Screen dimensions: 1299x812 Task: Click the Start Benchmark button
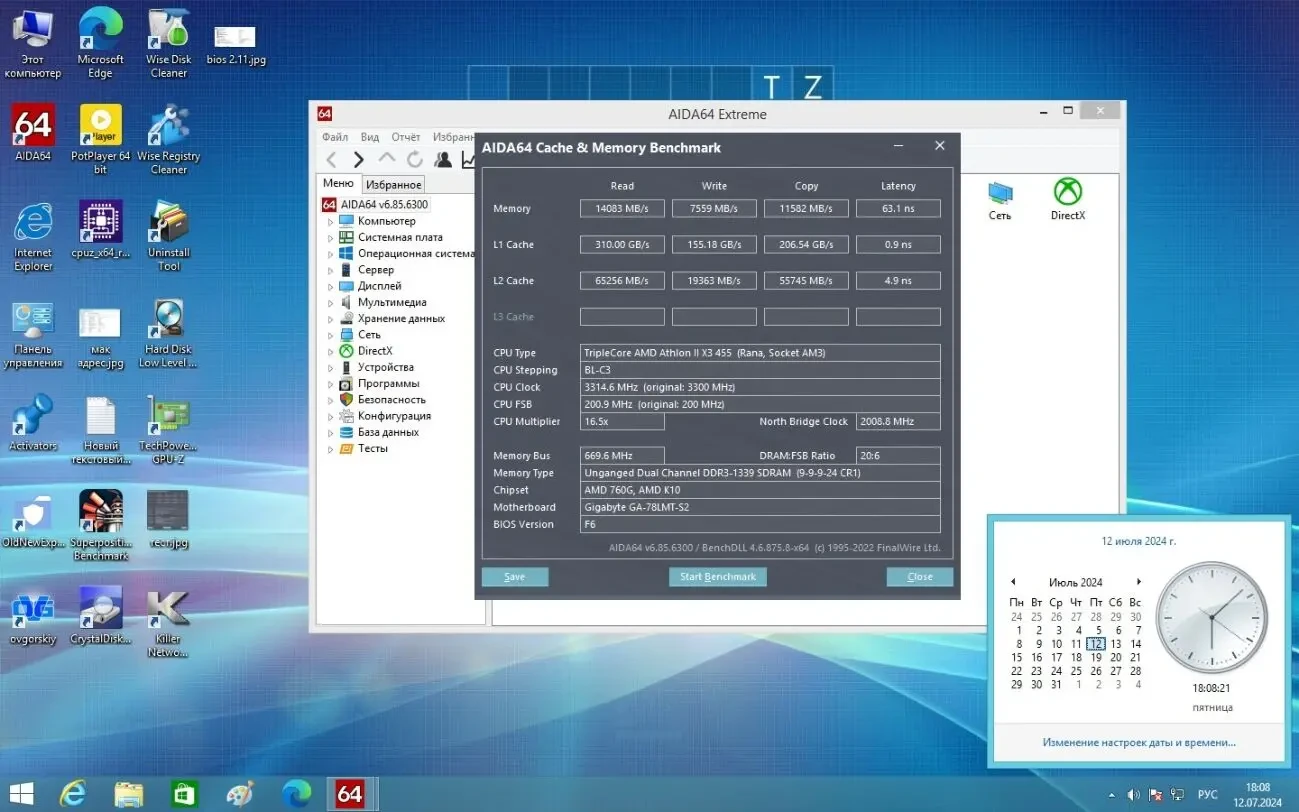(717, 576)
